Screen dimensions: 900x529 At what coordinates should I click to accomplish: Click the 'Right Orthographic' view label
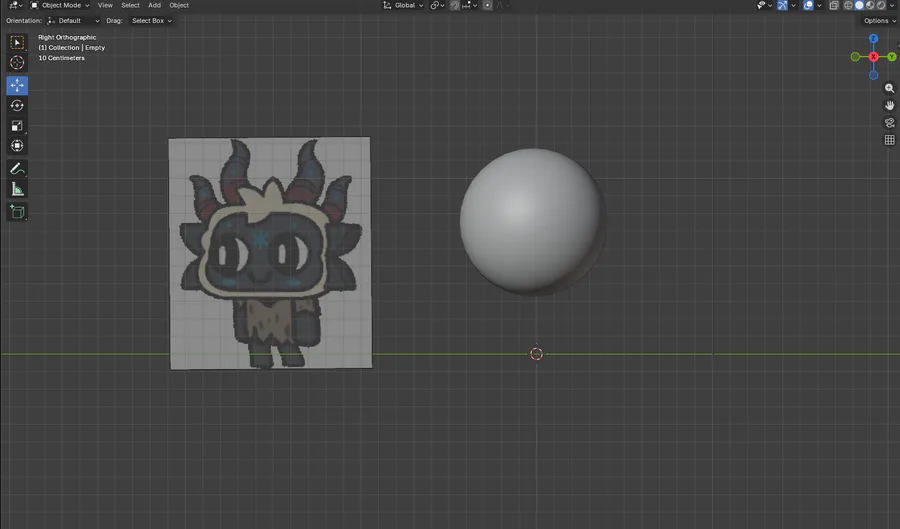point(67,37)
